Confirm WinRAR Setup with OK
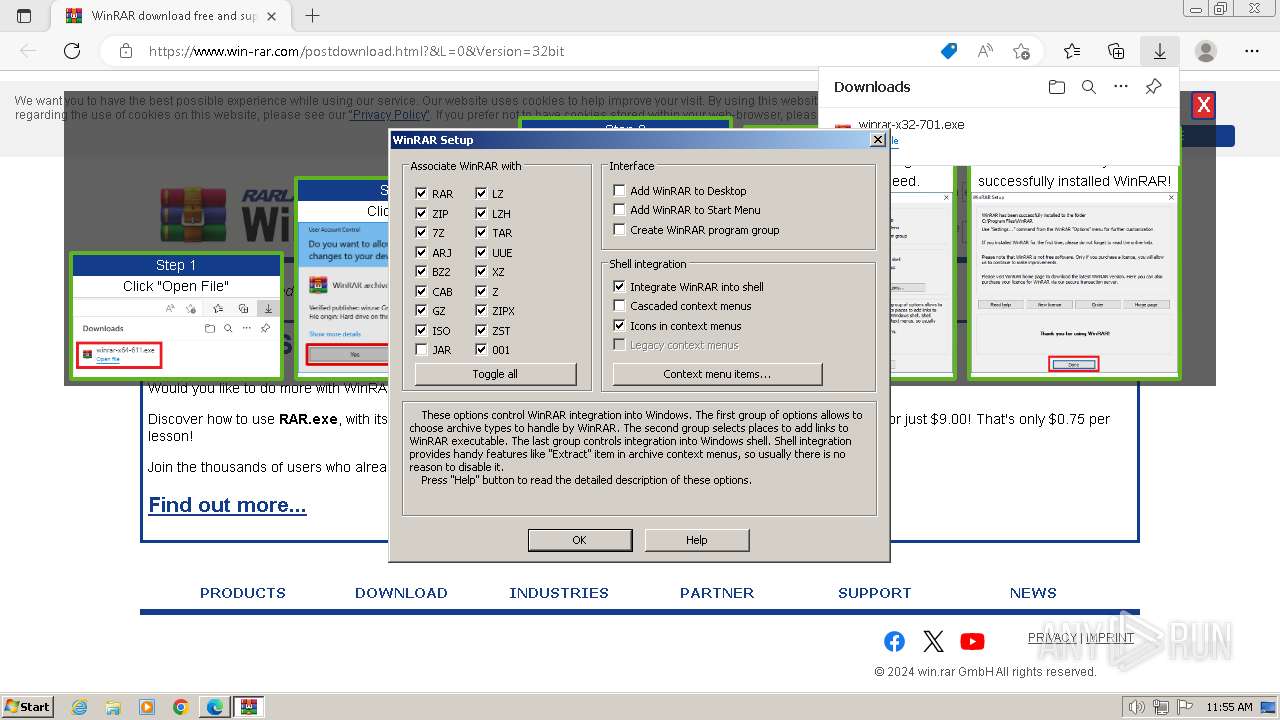This screenshot has height=720, width=1280. coord(579,540)
